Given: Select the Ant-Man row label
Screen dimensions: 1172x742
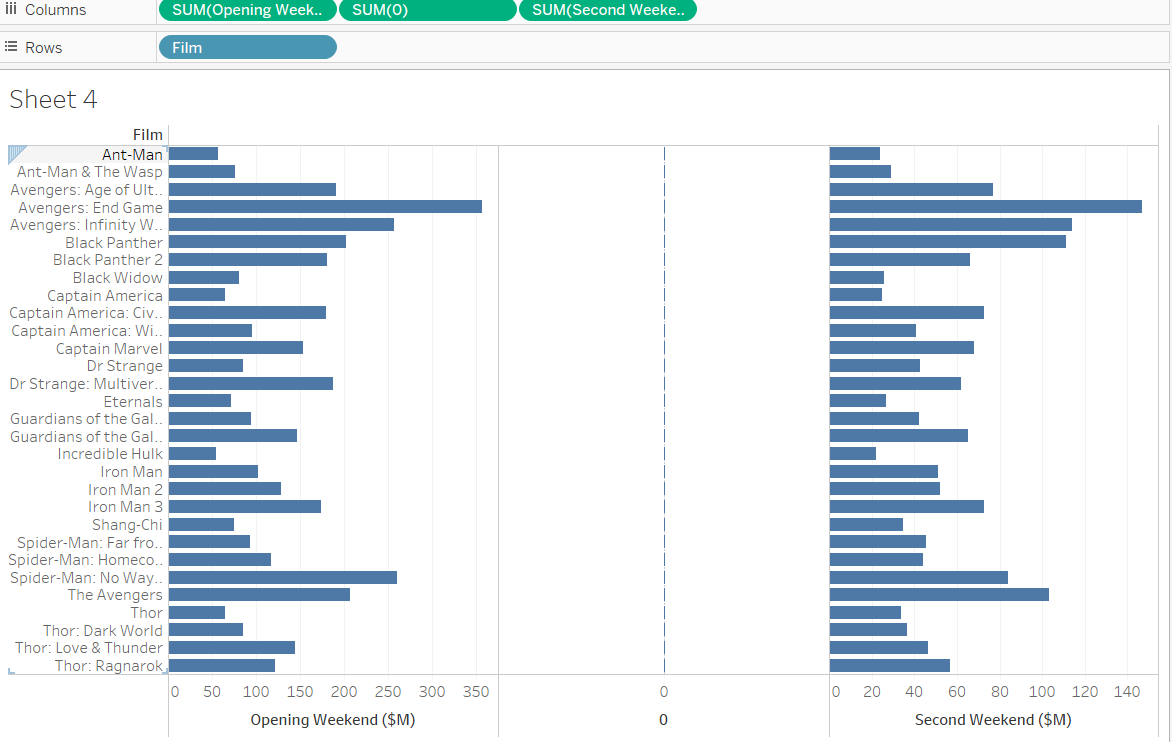Looking at the screenshot, I should coord(132,154).
